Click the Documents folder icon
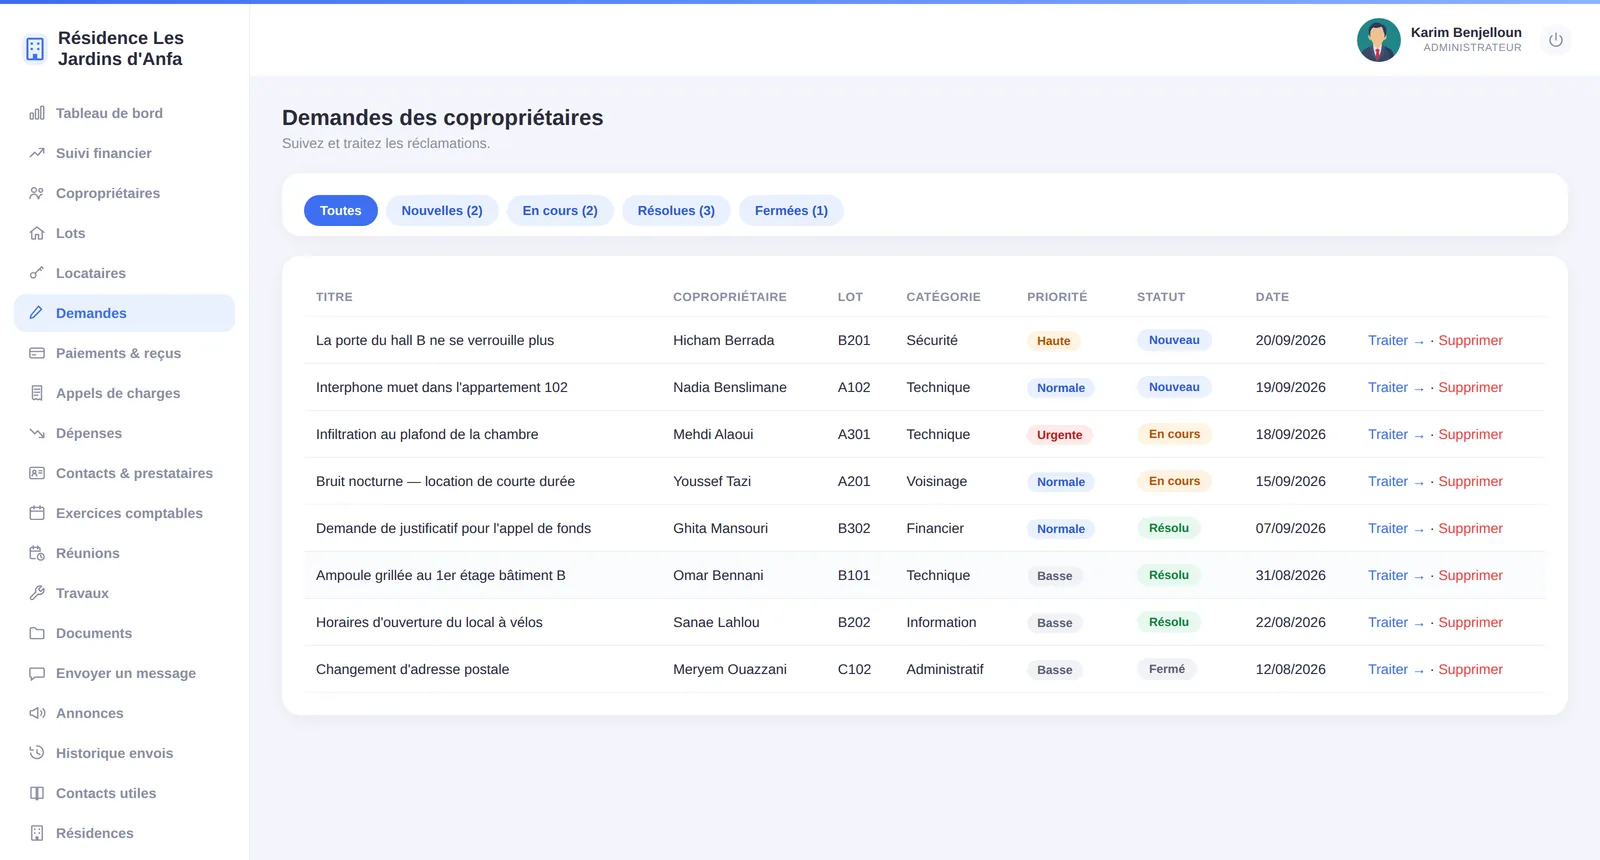The image size is (1600, 860). click(x=37, y=633)
